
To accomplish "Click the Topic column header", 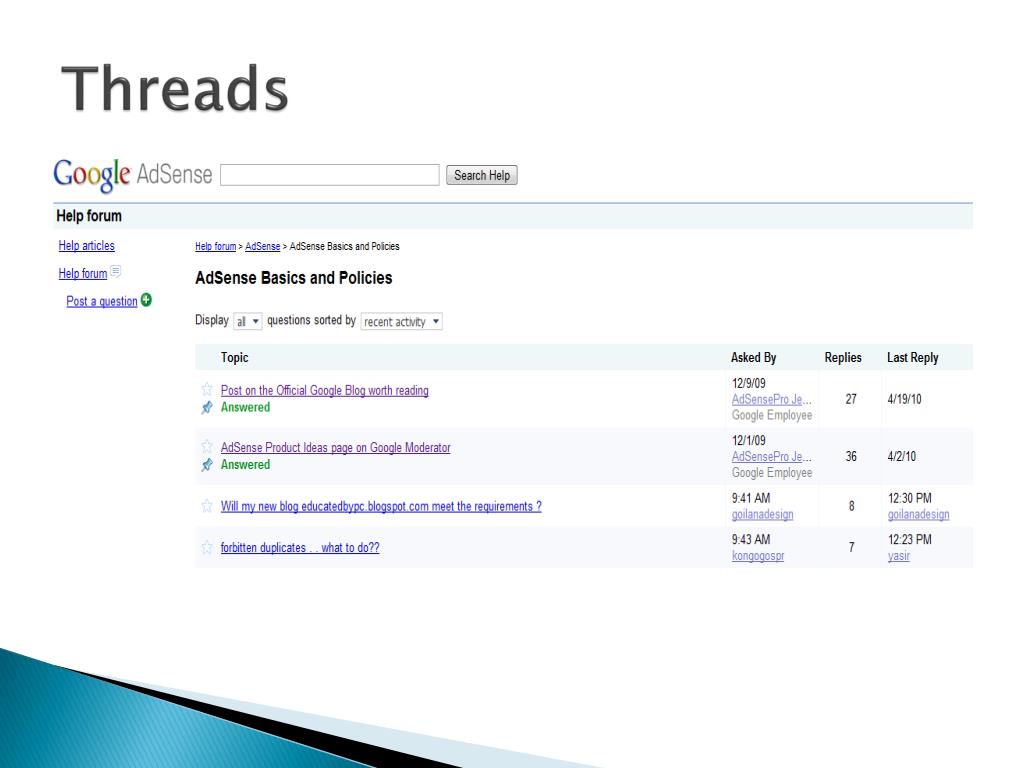I will (234, 357).
